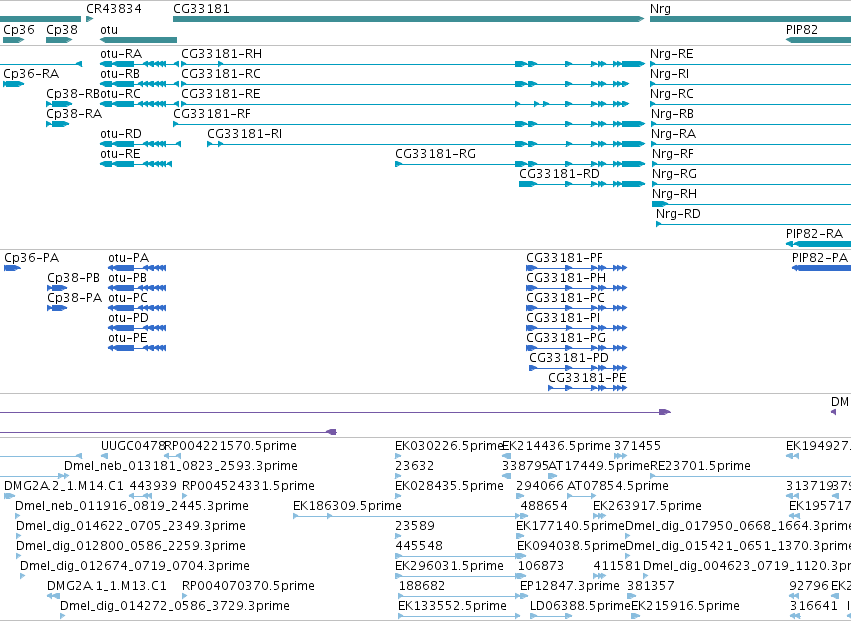Select PIP82-RA transcript
Screen dimensions: 851x621
[818, 244]
